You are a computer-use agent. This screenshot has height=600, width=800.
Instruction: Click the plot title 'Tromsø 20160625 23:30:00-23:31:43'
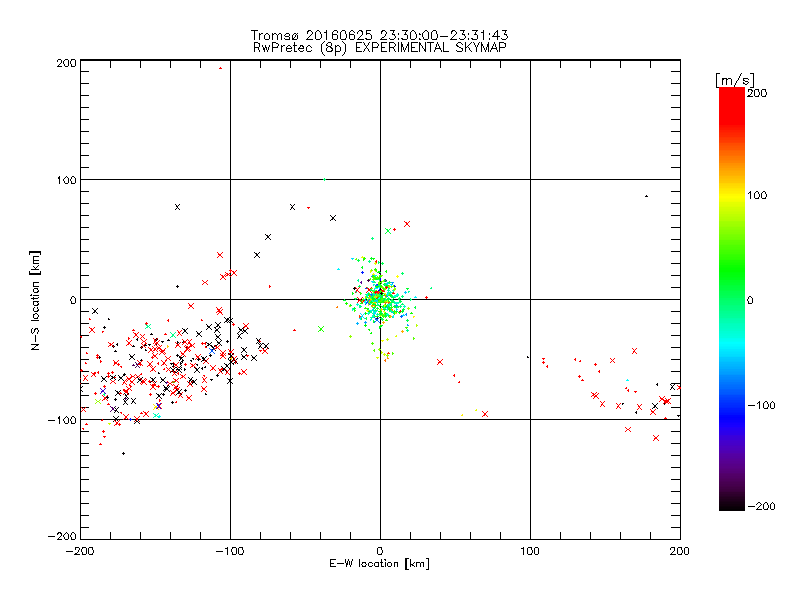(379, 35)
